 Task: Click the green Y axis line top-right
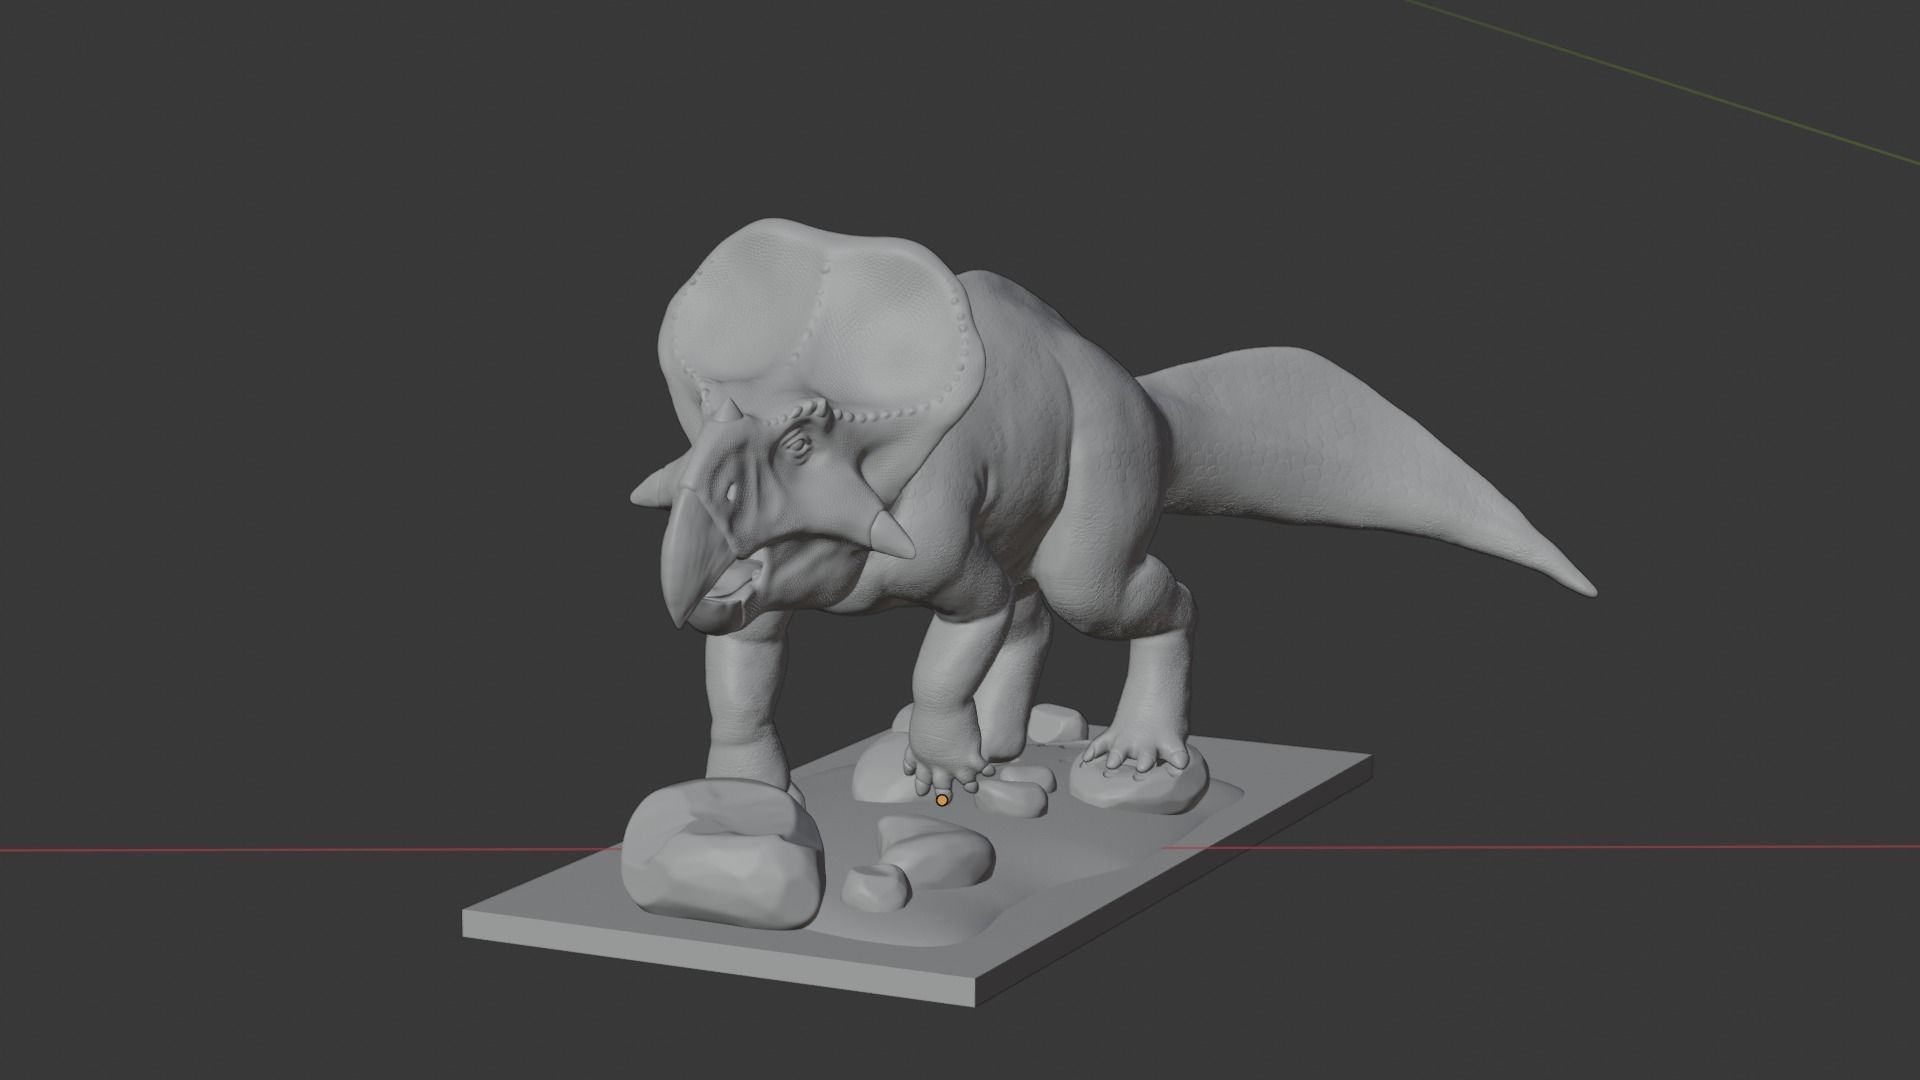(x=1660, y=80)
